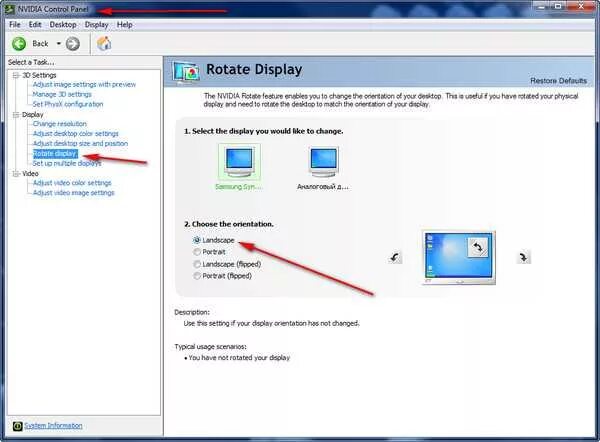Open Adjust desktop color settings
600x442 pixels.
pos(76,134)
